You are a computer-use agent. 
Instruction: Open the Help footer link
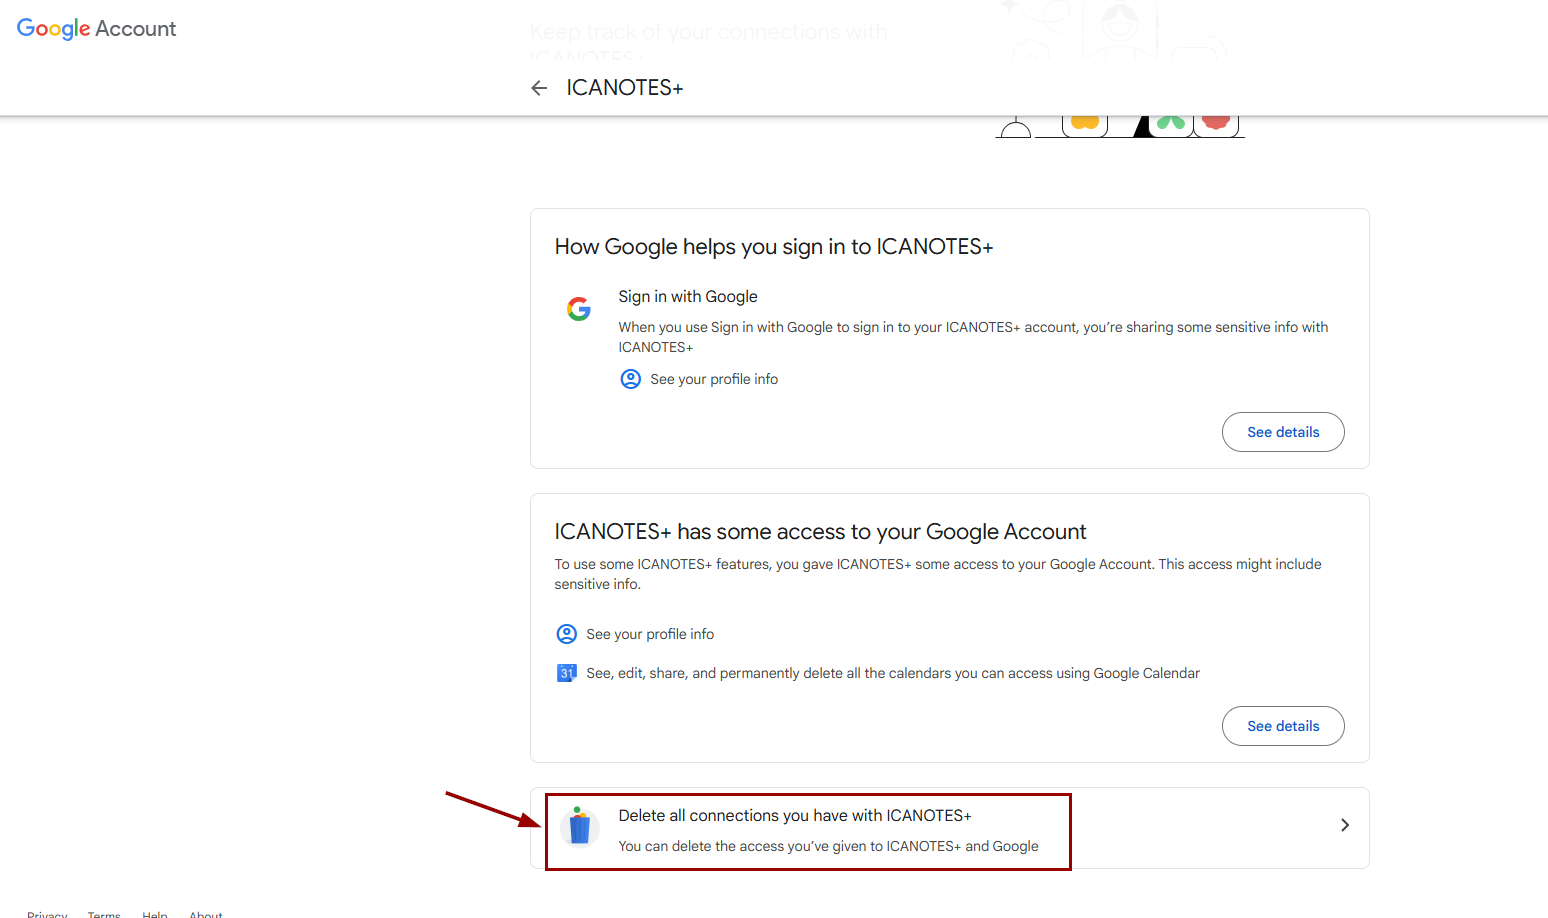(155, 914)
